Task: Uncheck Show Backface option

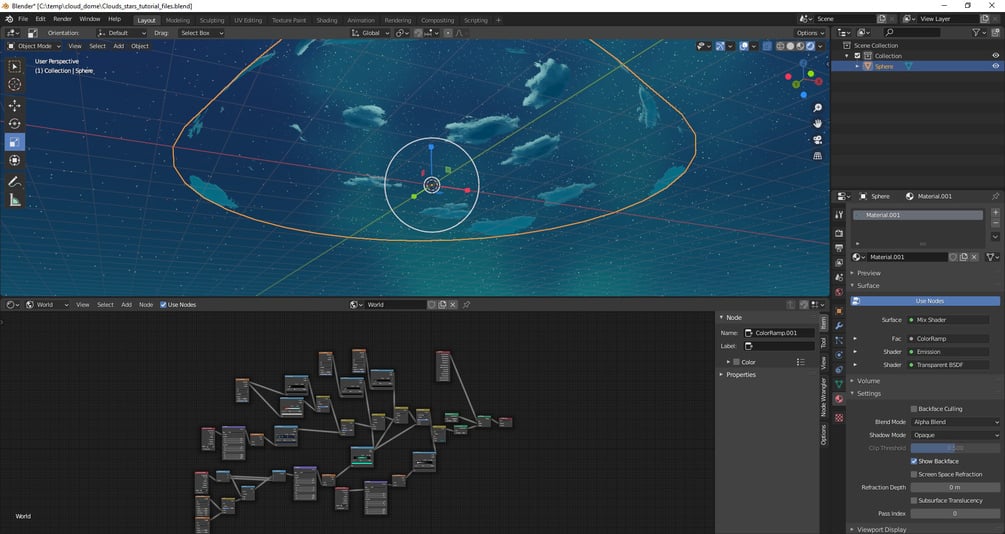Action: (x=913, y=462)
